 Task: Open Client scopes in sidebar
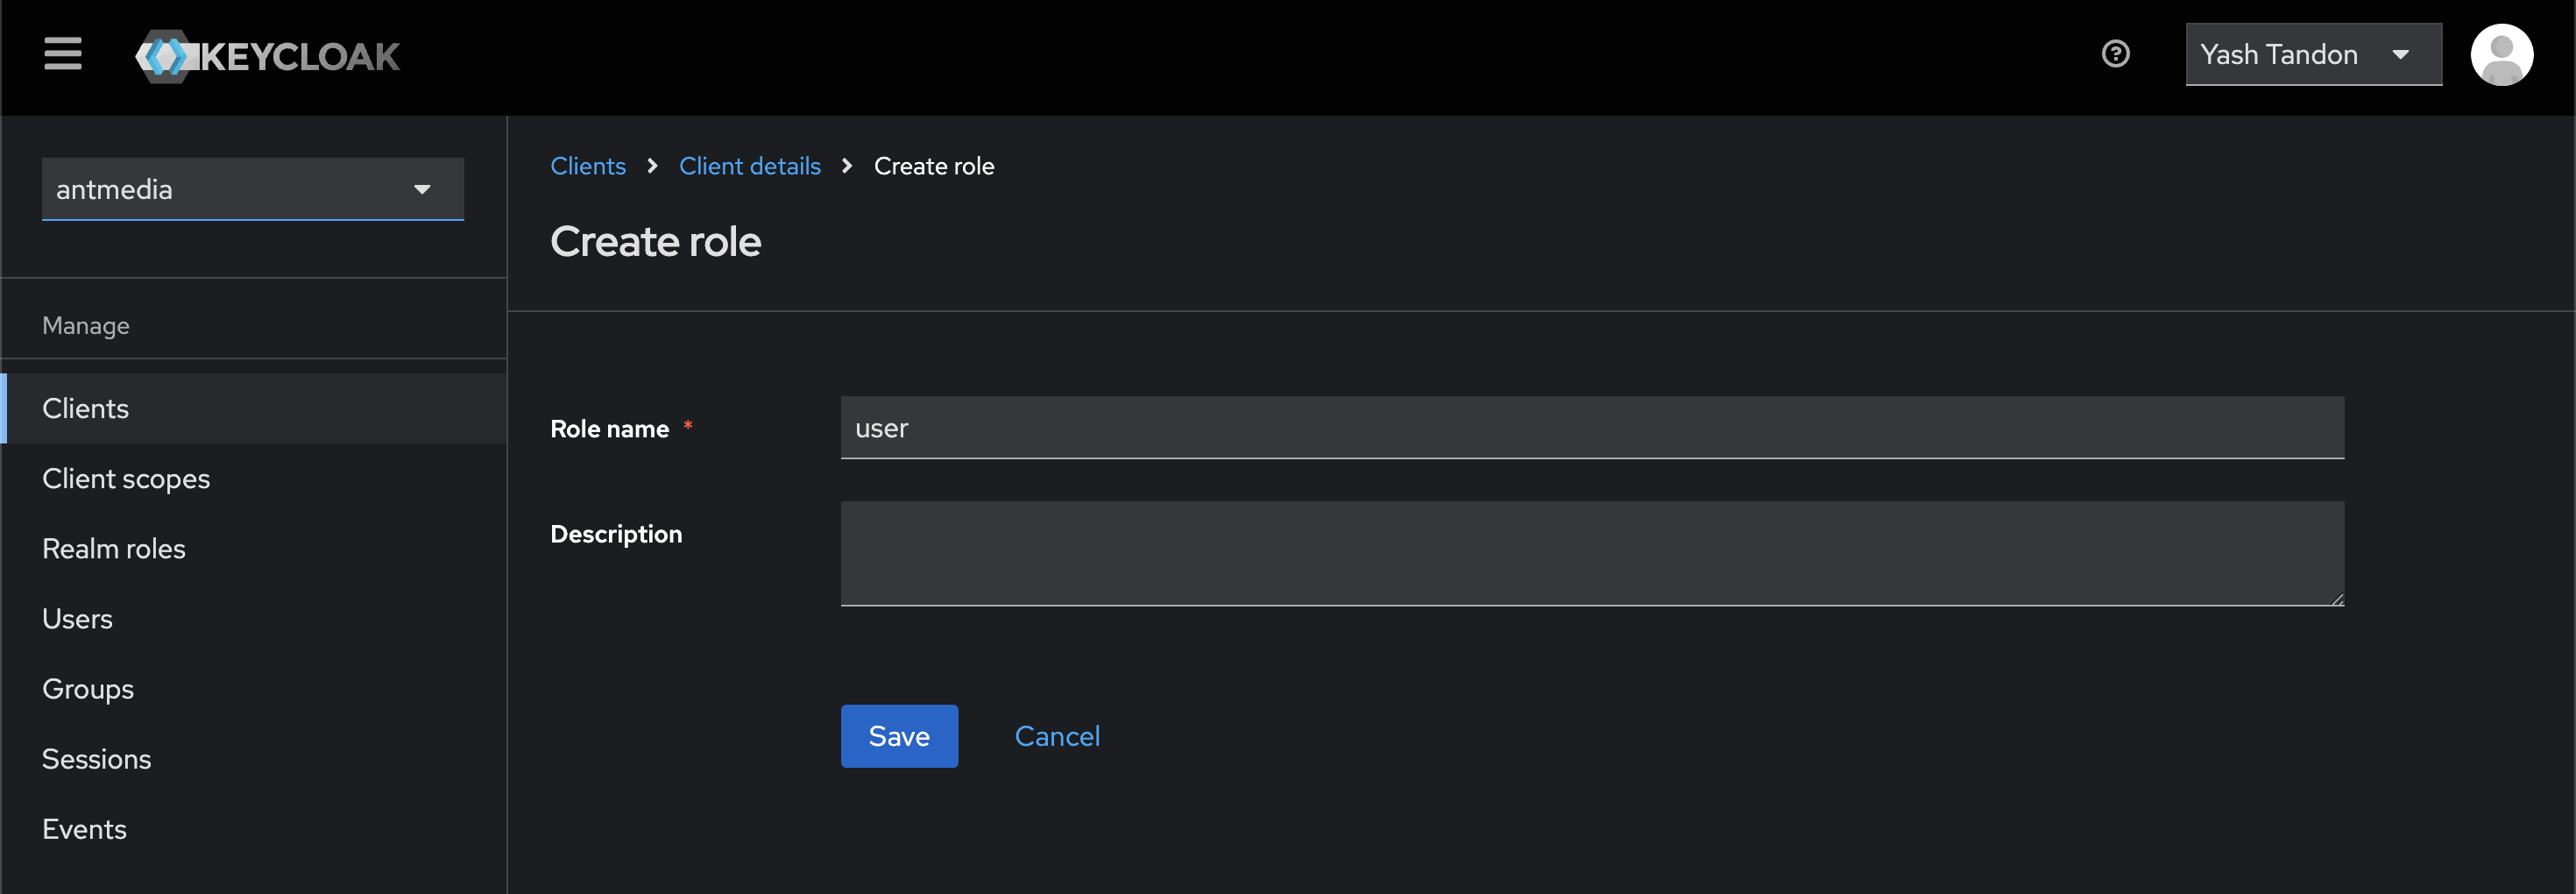[255, 479]
